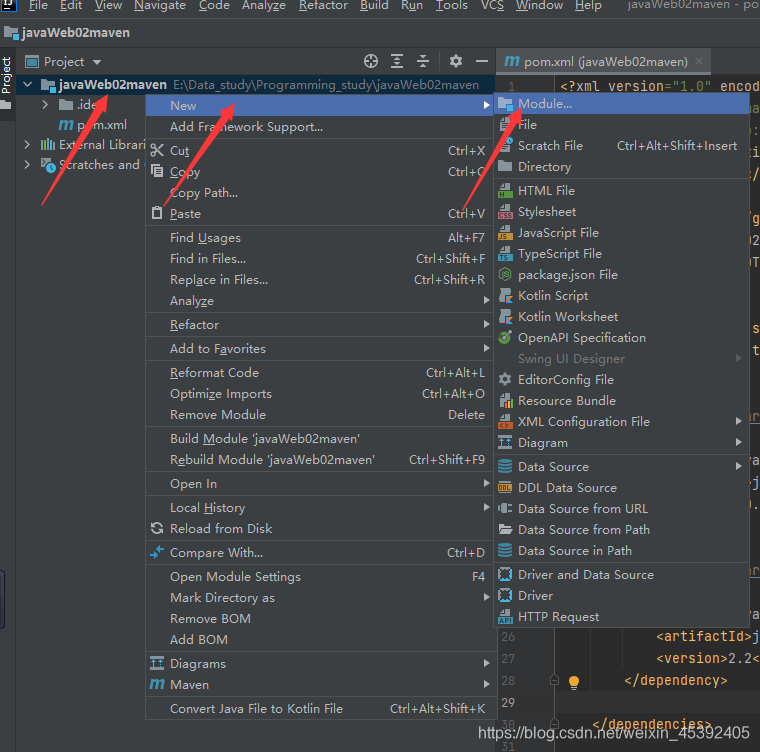The image size is (760, 752).
Task: Open the Code menu in menu bar
Action: point(214,6)
